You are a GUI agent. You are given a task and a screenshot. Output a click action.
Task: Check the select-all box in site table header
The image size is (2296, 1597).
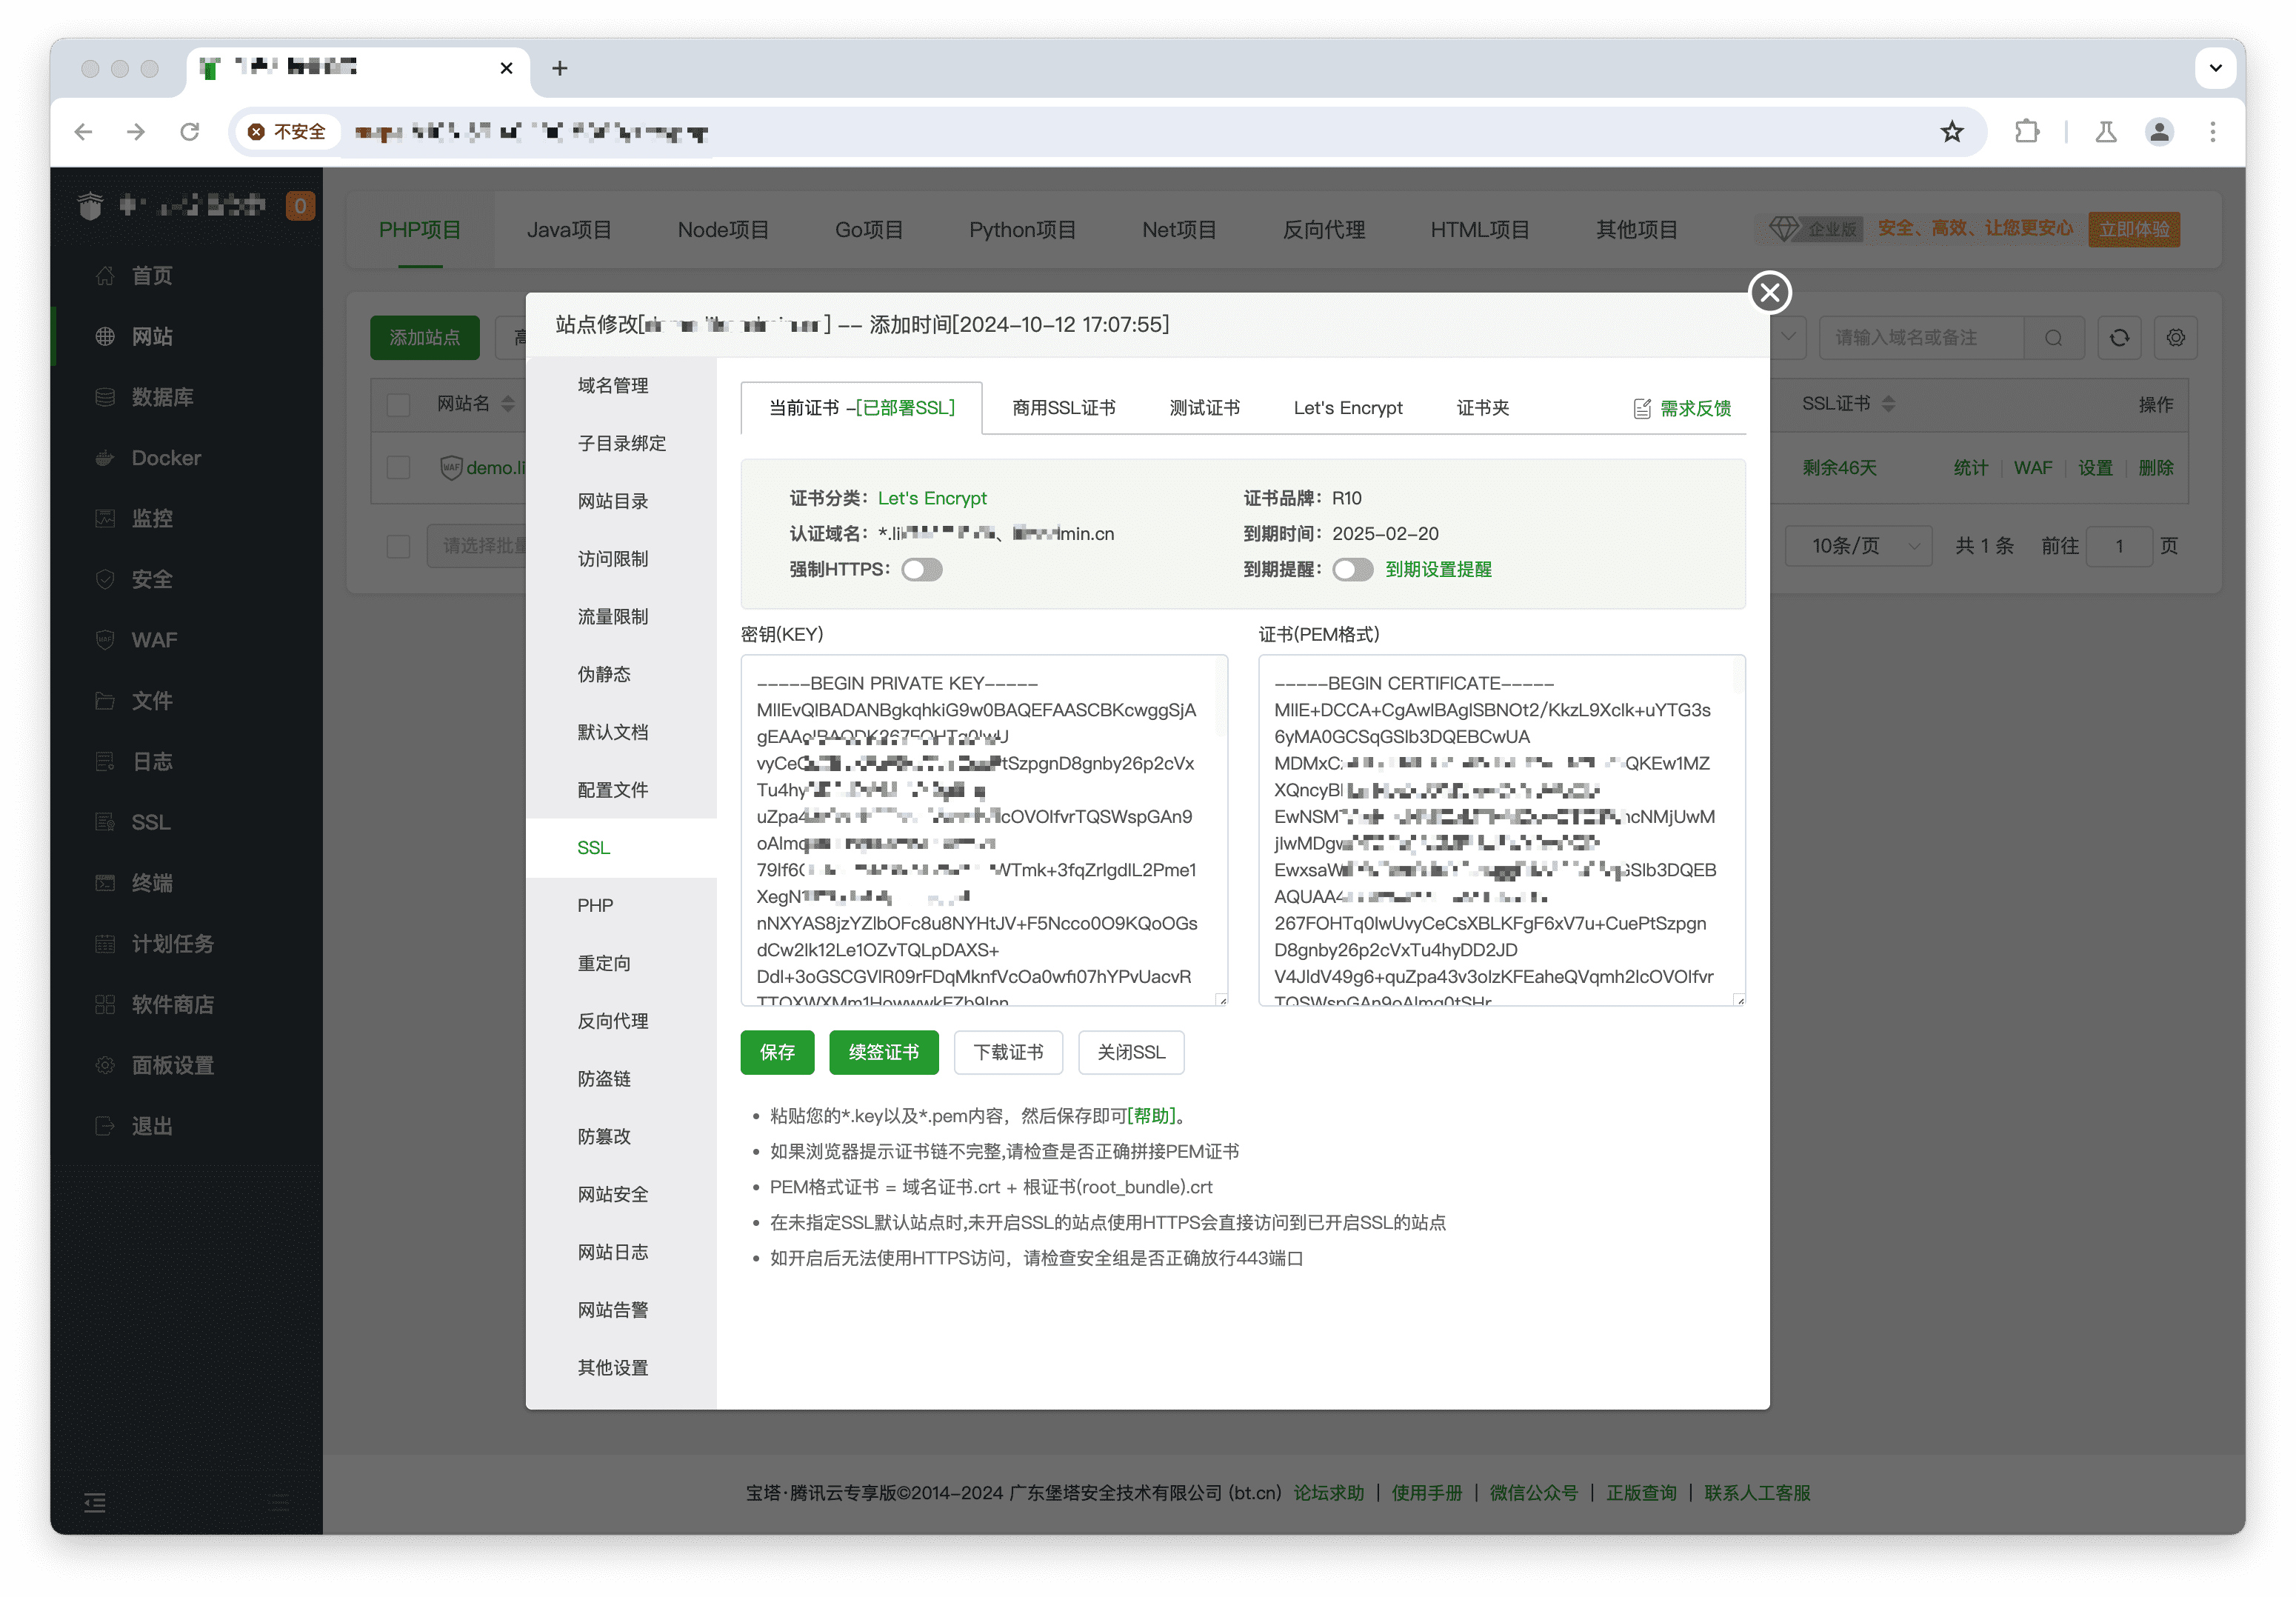coord(399,405)
